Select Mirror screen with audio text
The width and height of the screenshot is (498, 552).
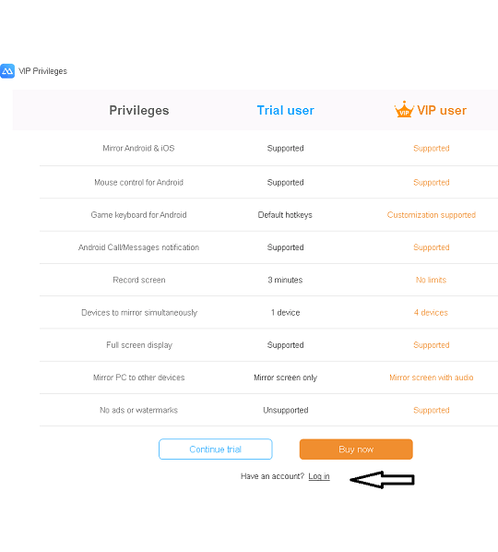point(431,377)
